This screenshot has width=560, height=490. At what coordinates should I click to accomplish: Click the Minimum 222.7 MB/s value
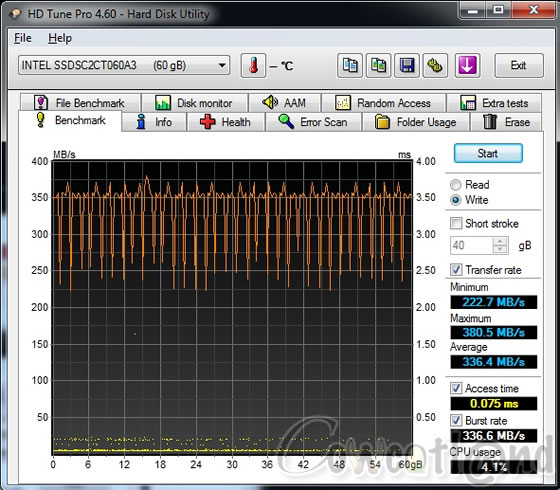494,302
